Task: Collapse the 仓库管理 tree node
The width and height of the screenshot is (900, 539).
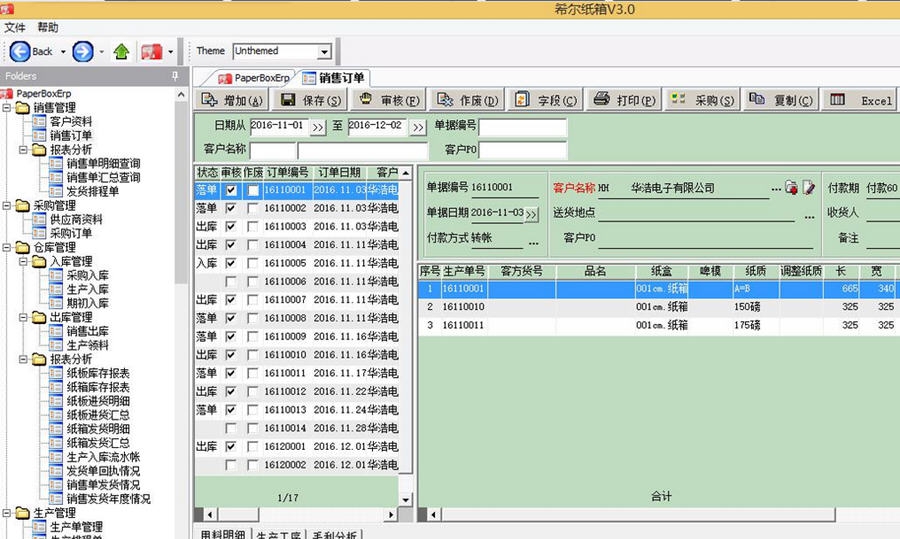Action: coord(6,247)
